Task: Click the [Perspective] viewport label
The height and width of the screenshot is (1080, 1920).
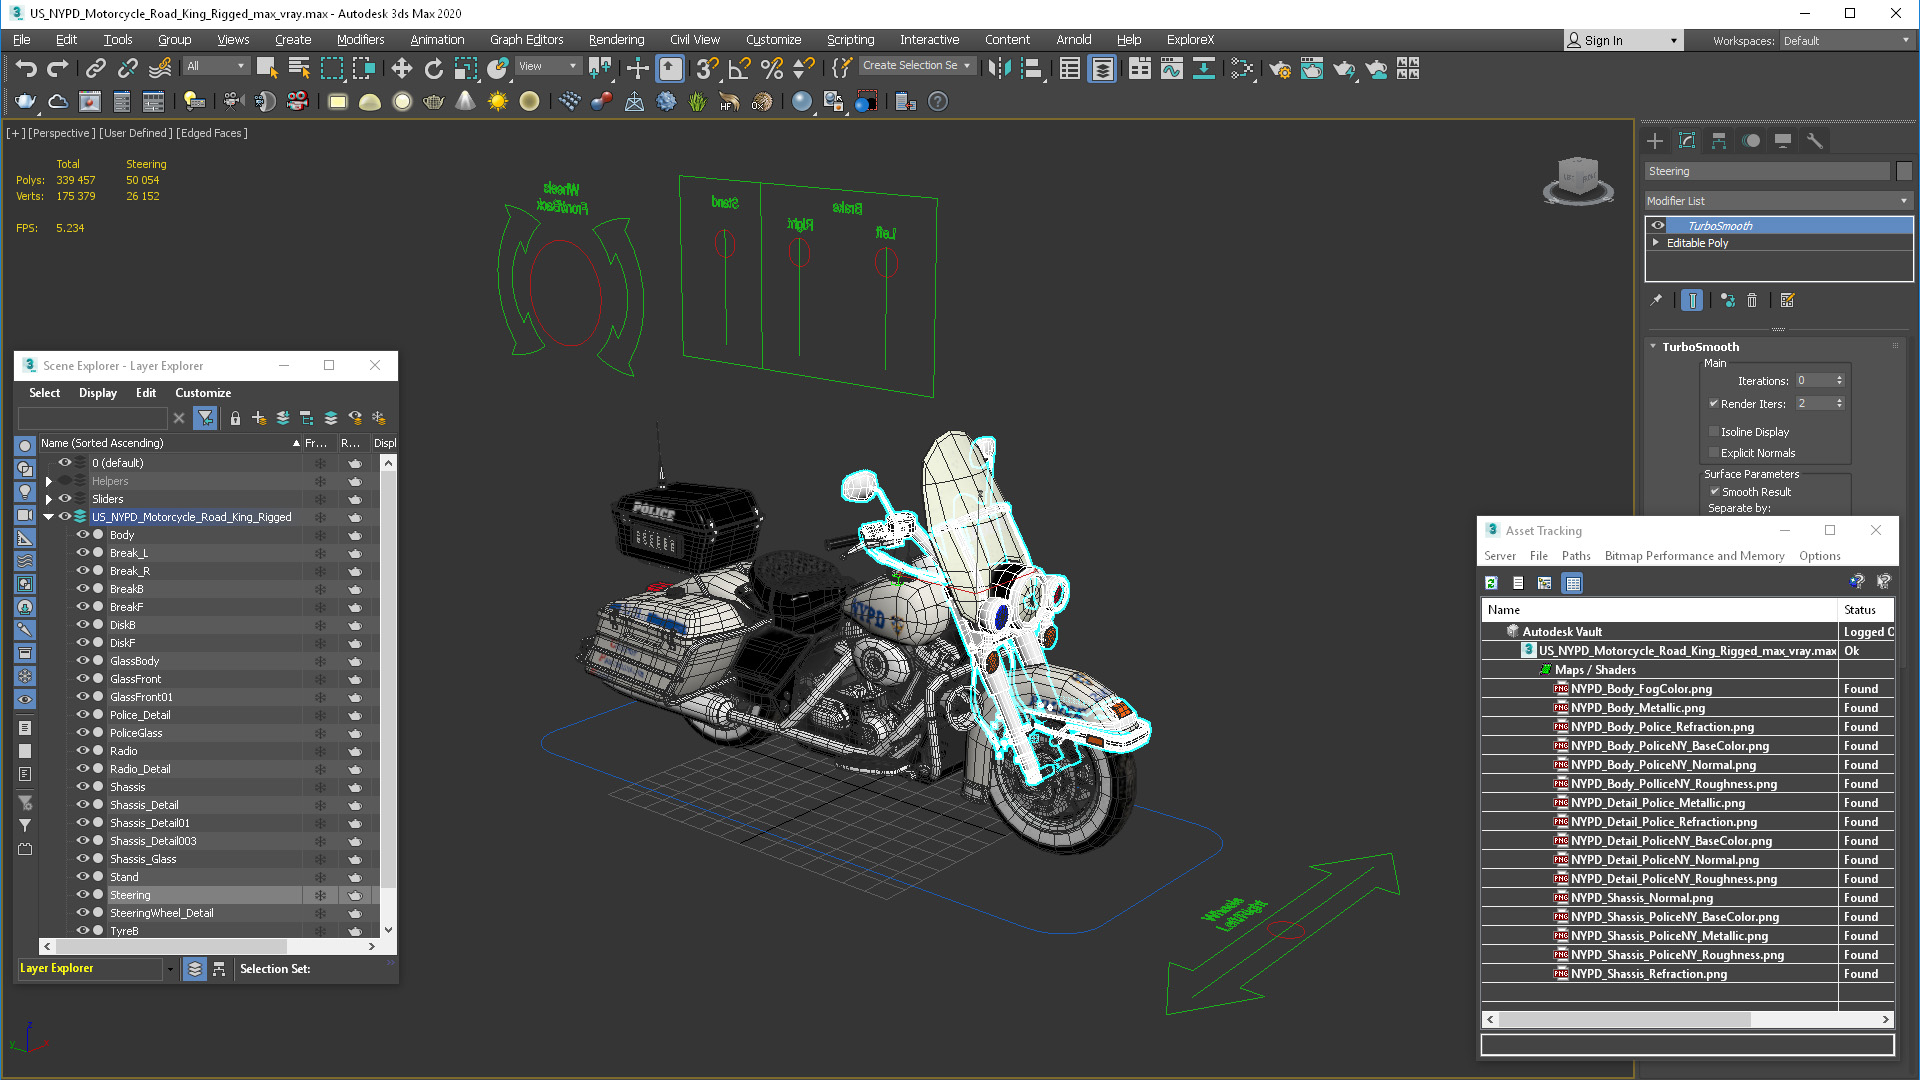Action: pyautogui.click(x=62, y=133)
